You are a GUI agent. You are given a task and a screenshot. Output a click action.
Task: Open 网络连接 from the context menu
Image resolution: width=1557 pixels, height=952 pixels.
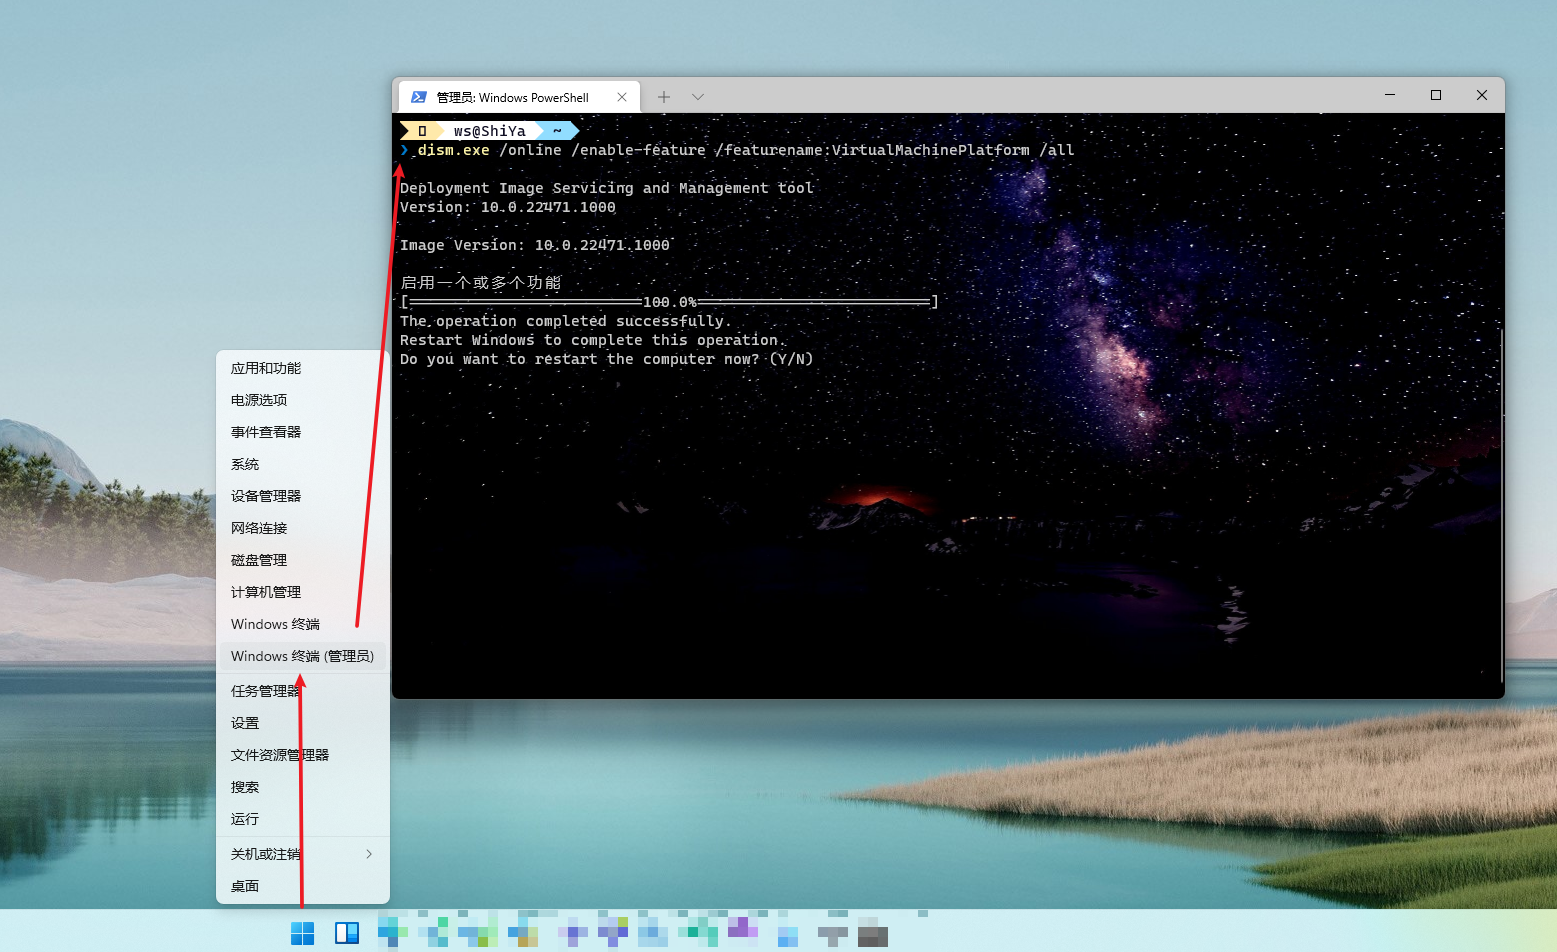click(x=303, y=528)
